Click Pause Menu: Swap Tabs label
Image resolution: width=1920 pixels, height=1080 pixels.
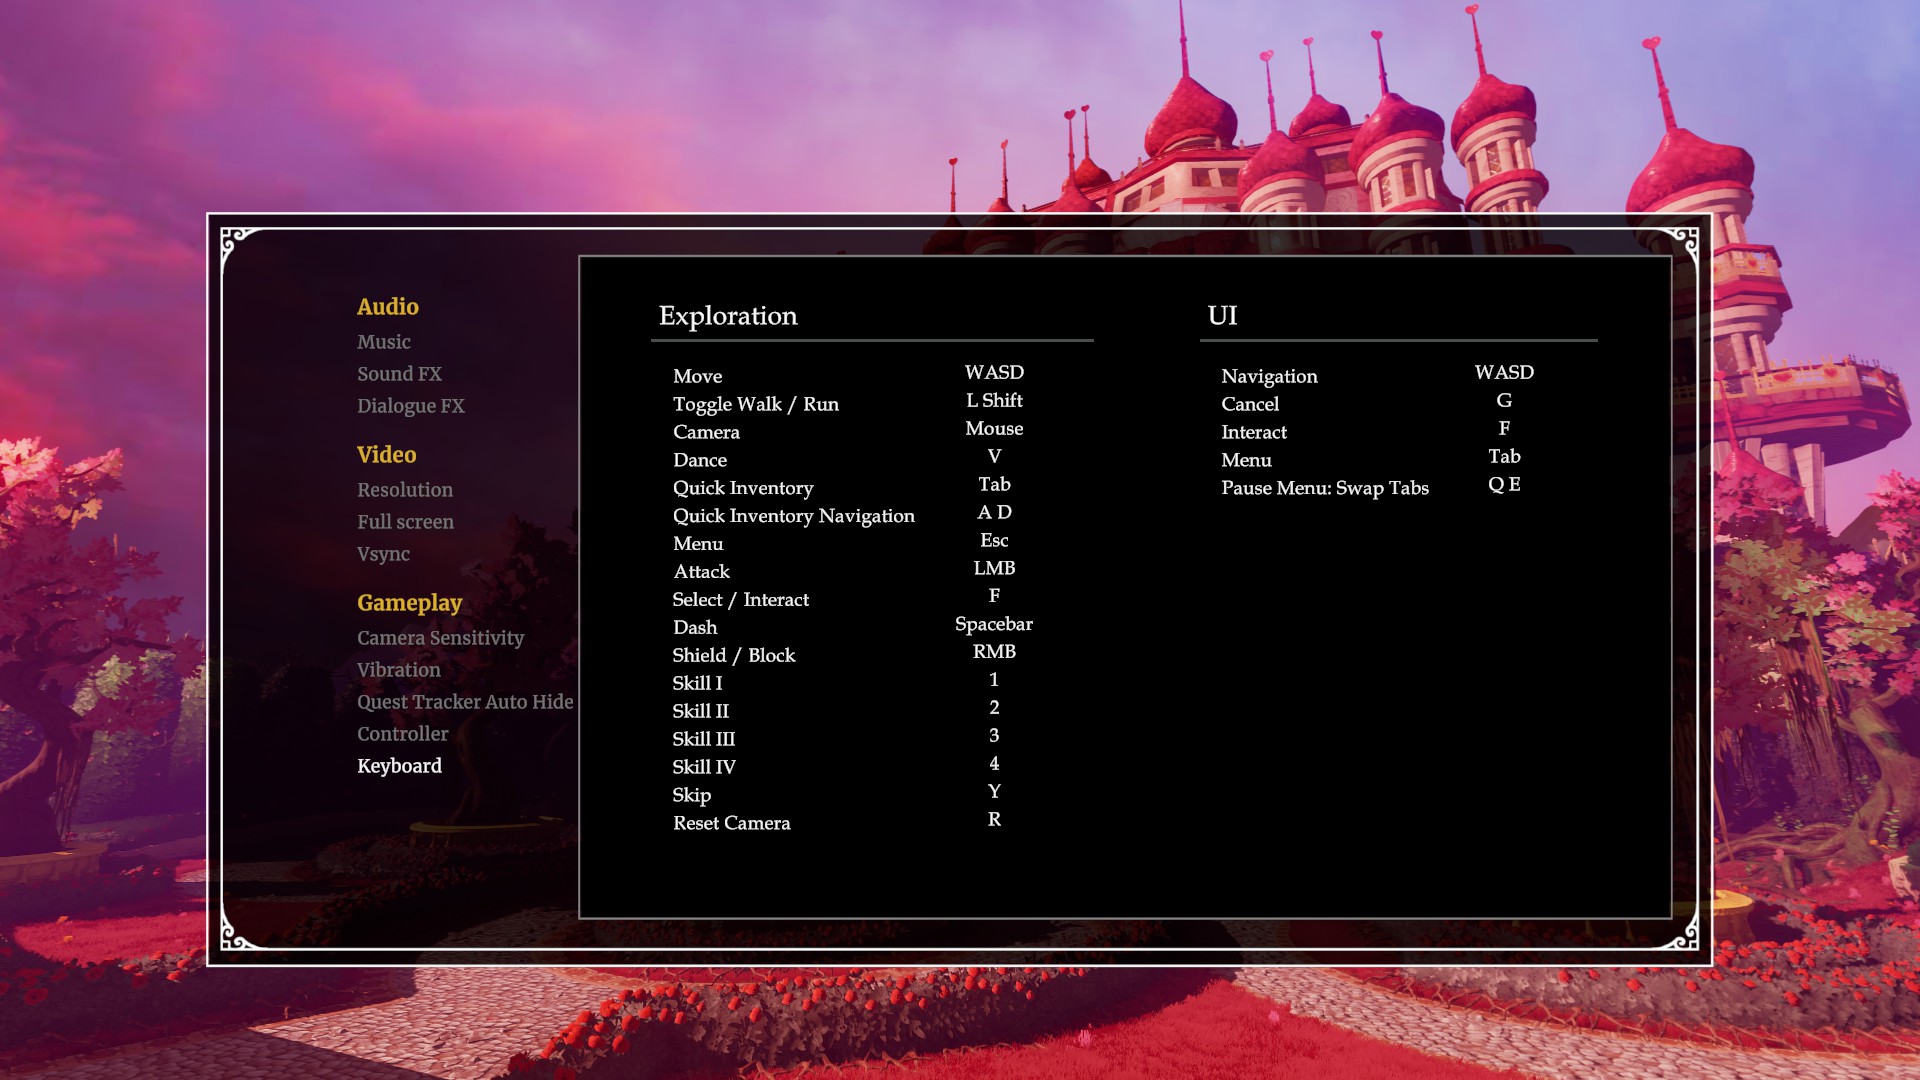point(1324,488)
